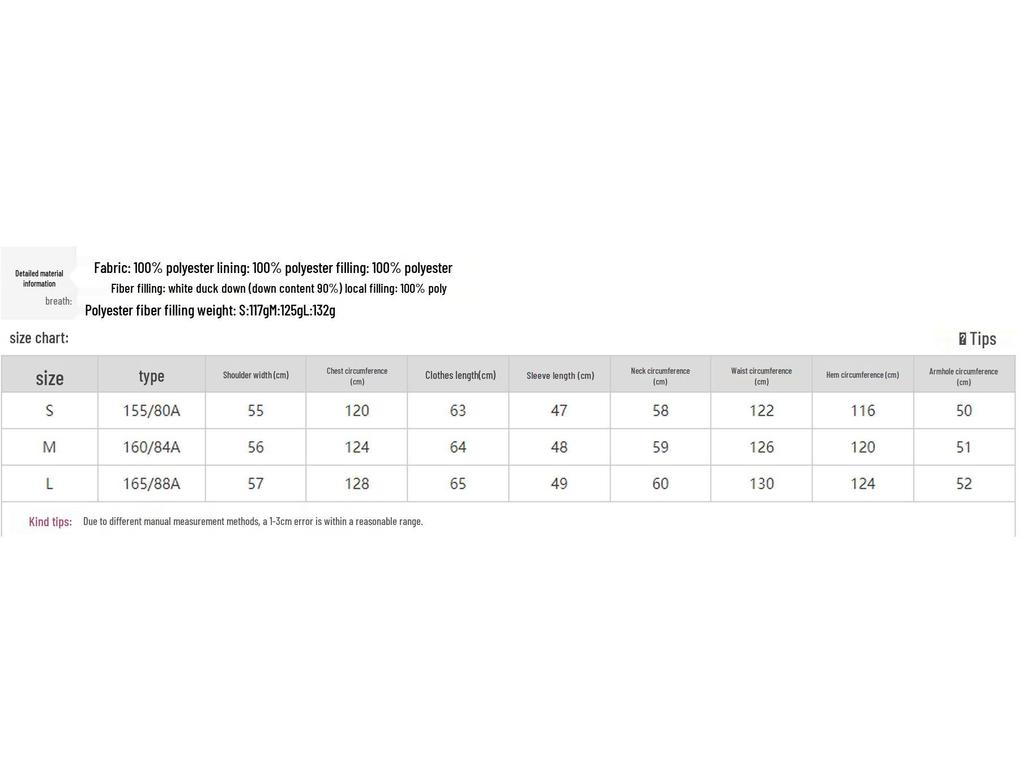Select the Neck circumference (cm) header

tap(660, 376)
